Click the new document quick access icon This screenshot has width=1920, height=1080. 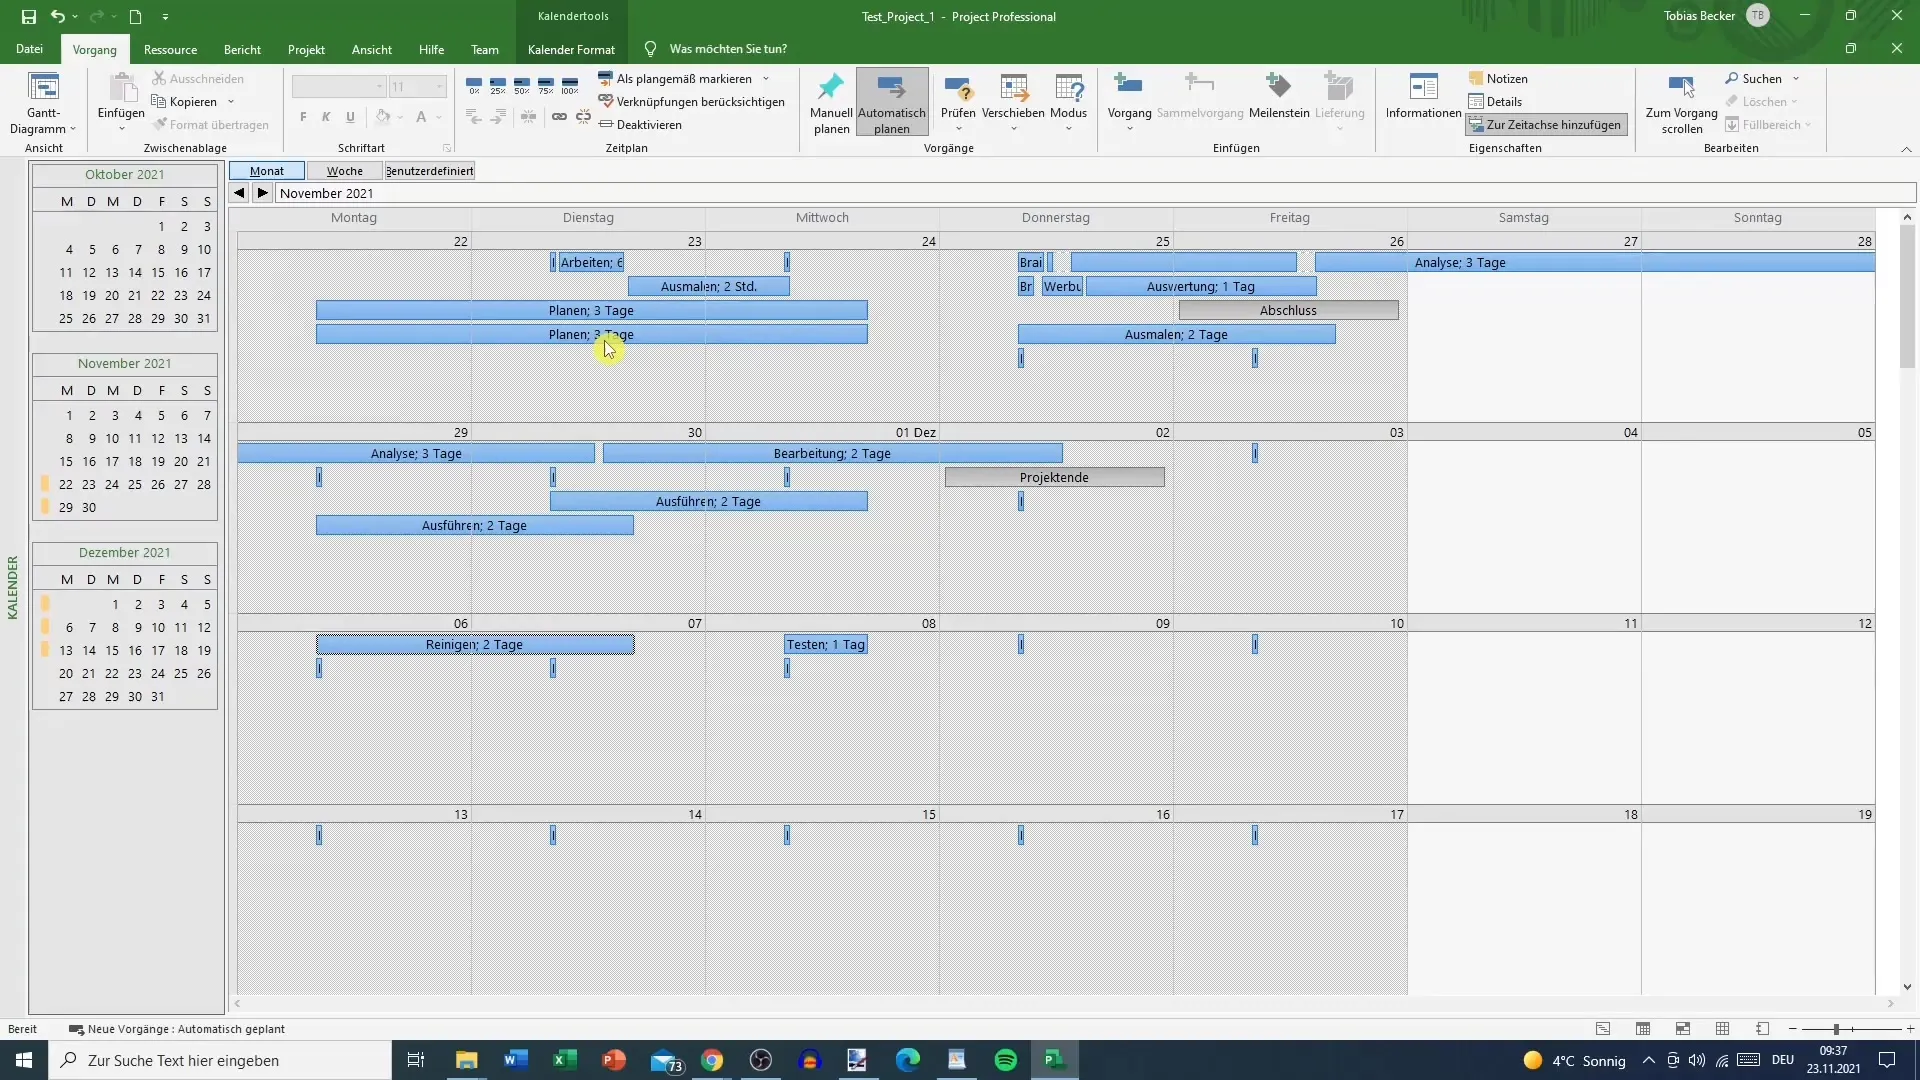135,16
